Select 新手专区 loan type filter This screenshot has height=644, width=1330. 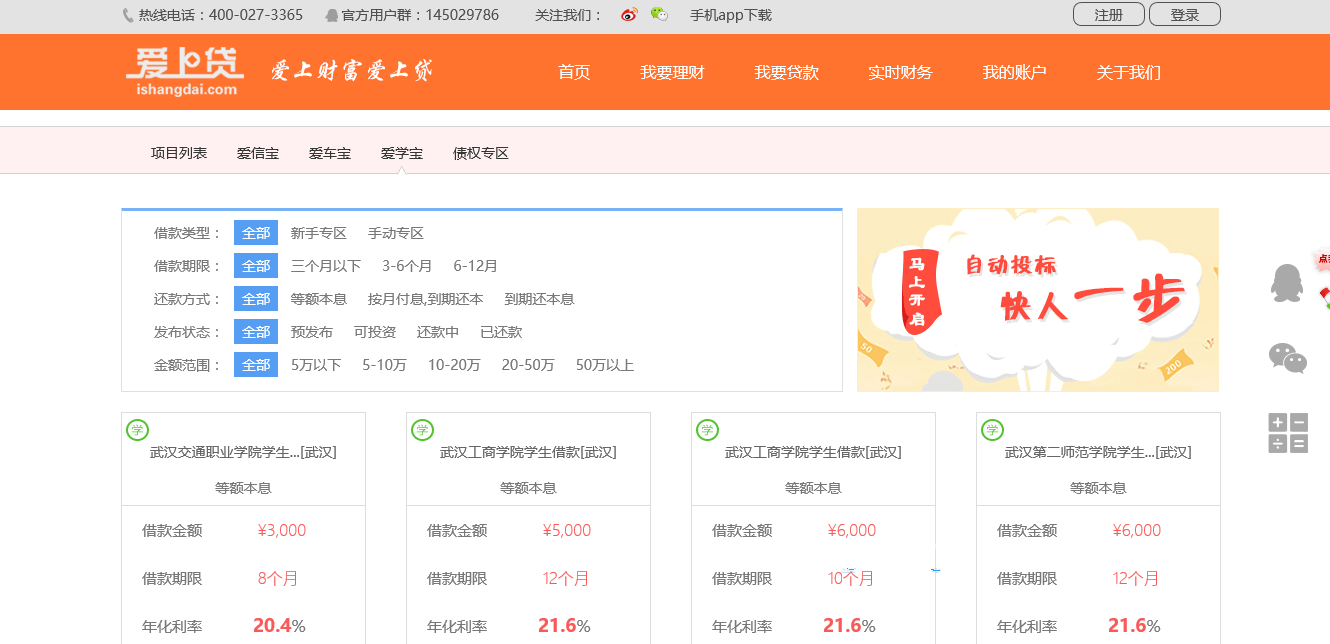tap(318, 233)
